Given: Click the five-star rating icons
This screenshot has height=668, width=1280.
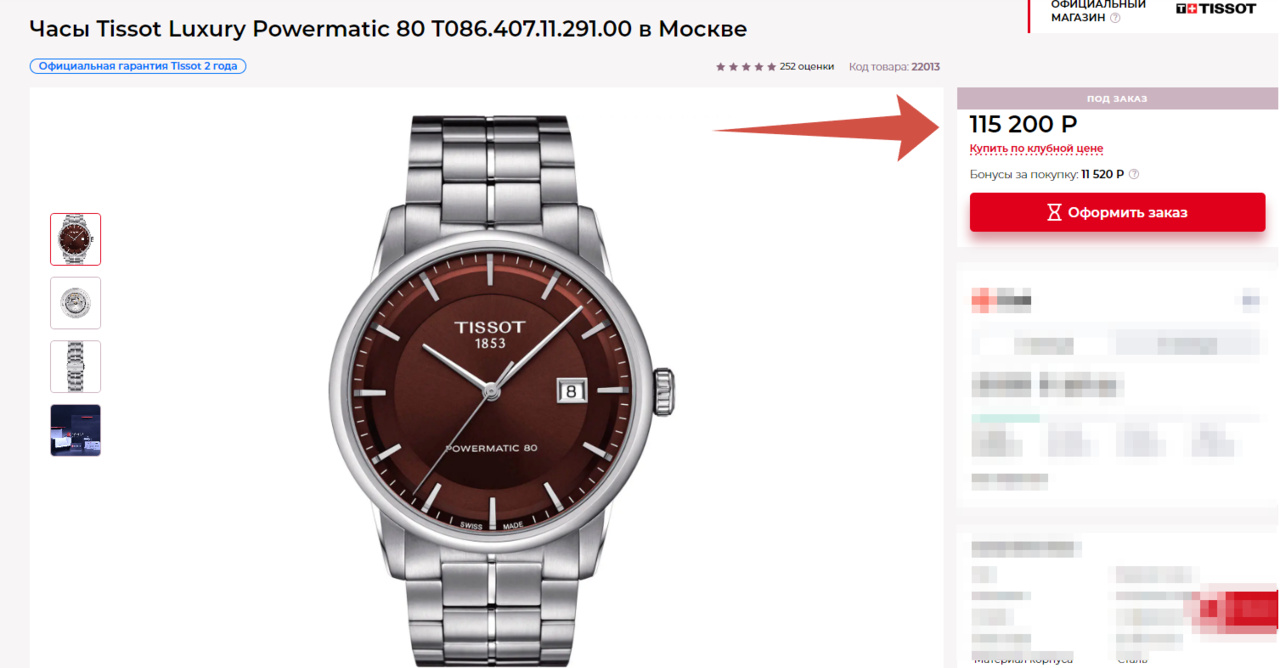Looking at the screenshot, I should point(746,67).
